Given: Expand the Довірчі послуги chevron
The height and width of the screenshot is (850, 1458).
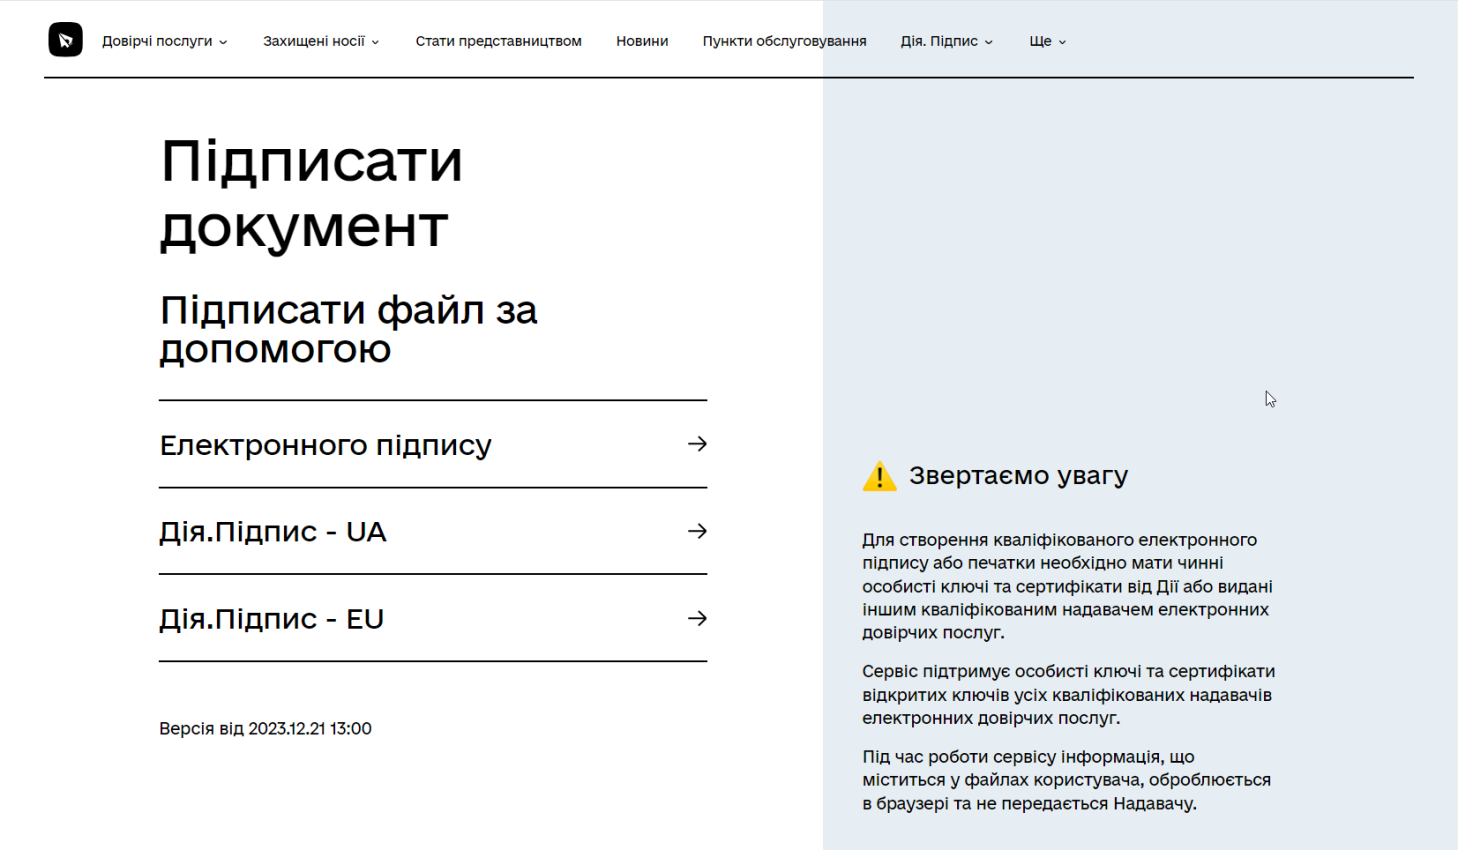Looking at the screenshot, I should 223,42.
